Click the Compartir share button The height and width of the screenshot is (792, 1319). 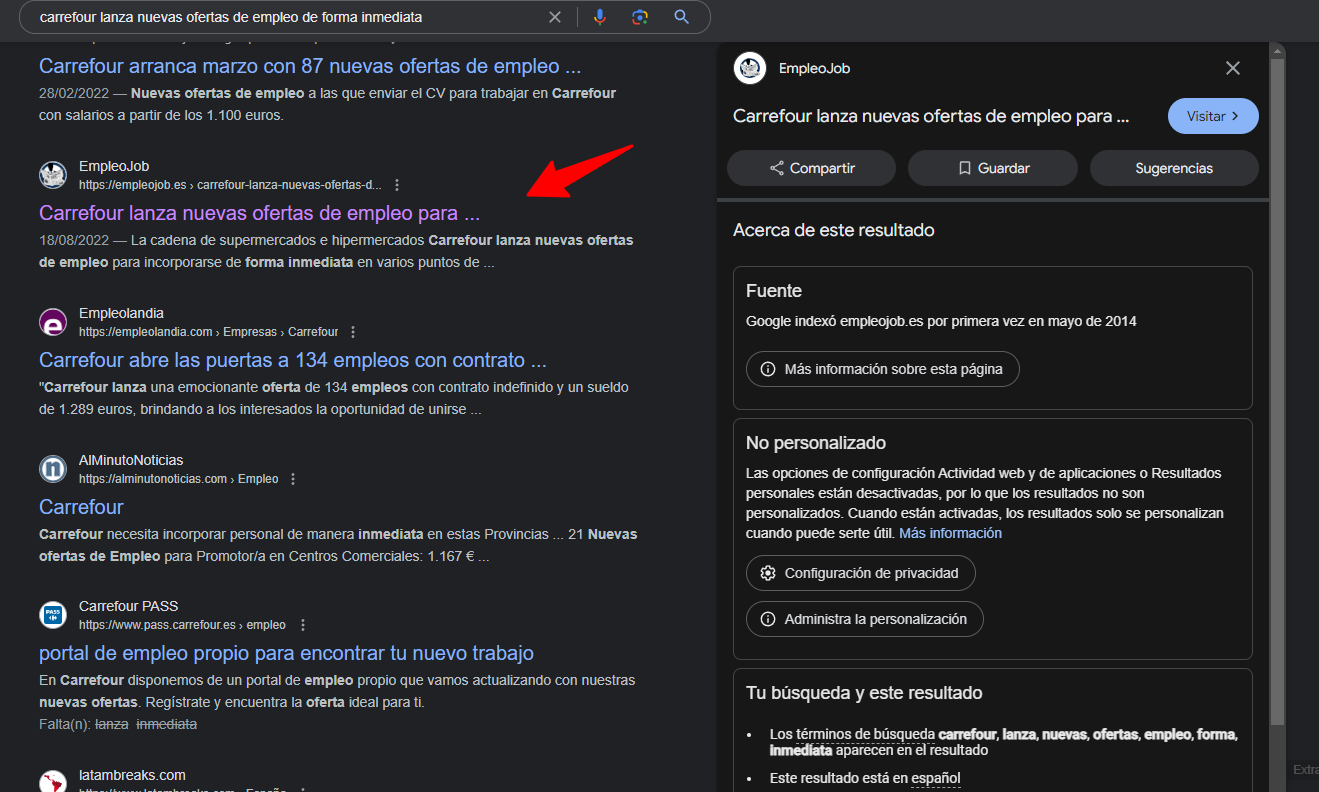(x=812, y=168)
